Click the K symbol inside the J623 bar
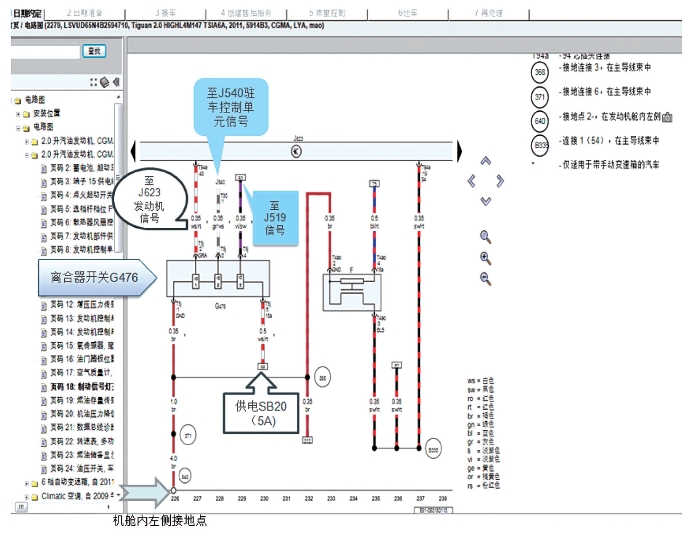Viewport: 694px width, 540px height. pos(296,151)
